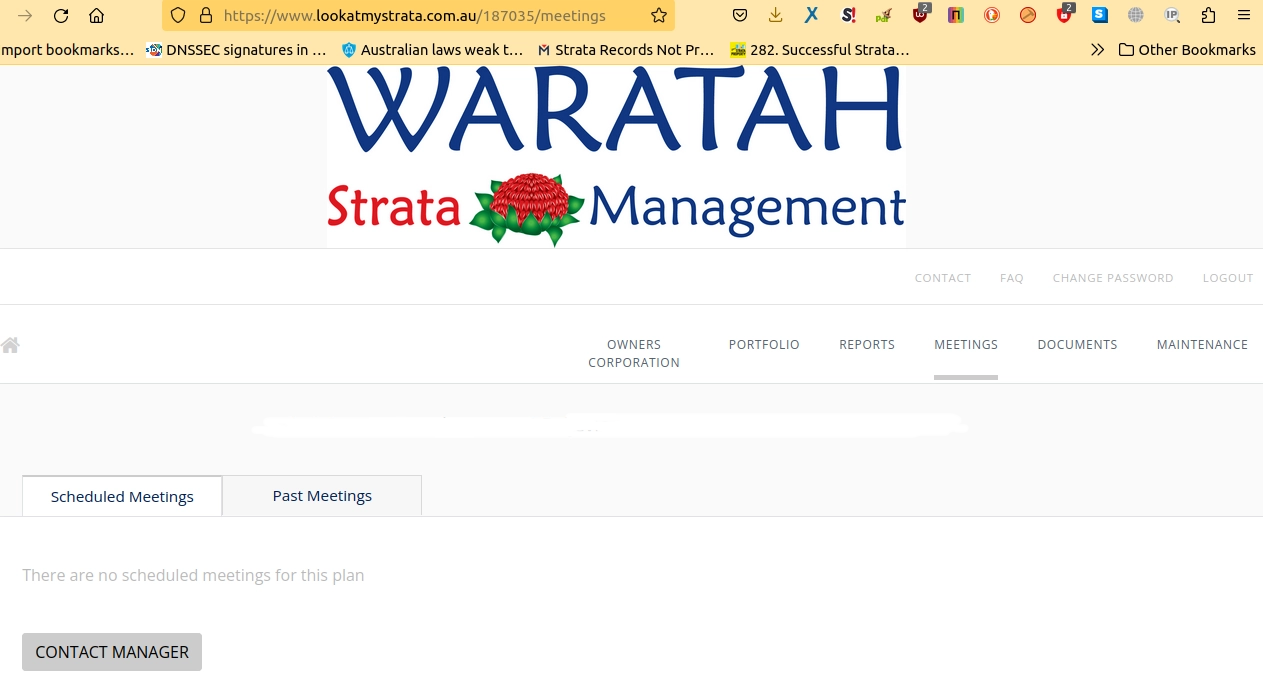Image resolution: width=1263 pixels, height=677 pixels.
Task: Open Australian laws weak bookmark
Action: tap(432, 49)
